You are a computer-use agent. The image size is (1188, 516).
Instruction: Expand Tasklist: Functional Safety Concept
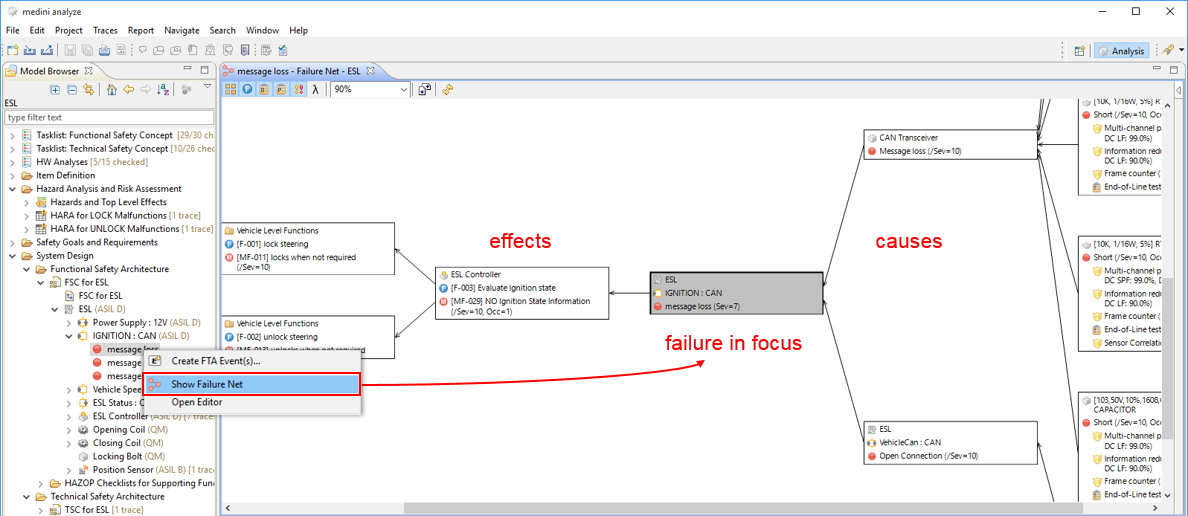11,135
